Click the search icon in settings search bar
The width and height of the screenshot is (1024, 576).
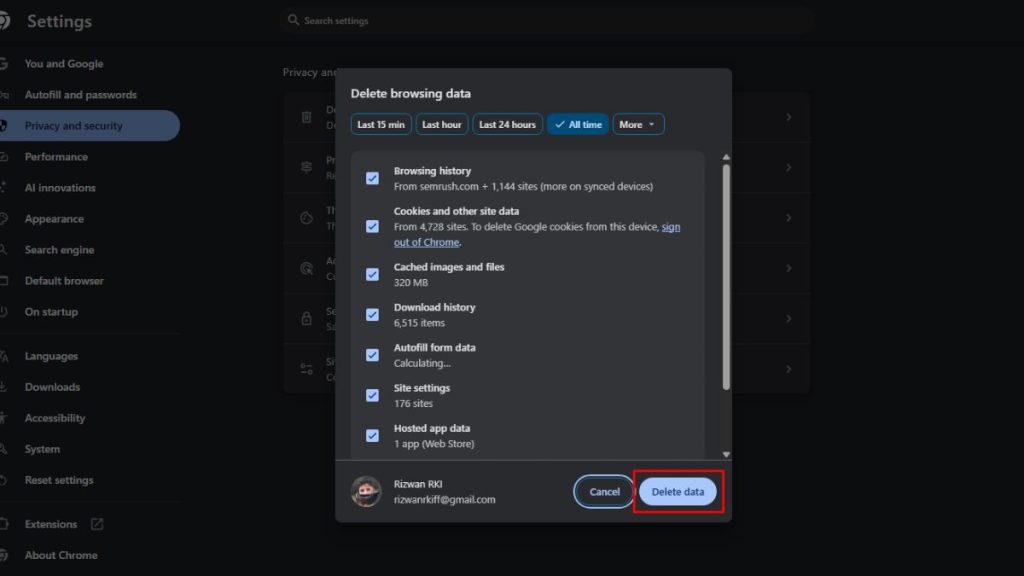[293, 20]
